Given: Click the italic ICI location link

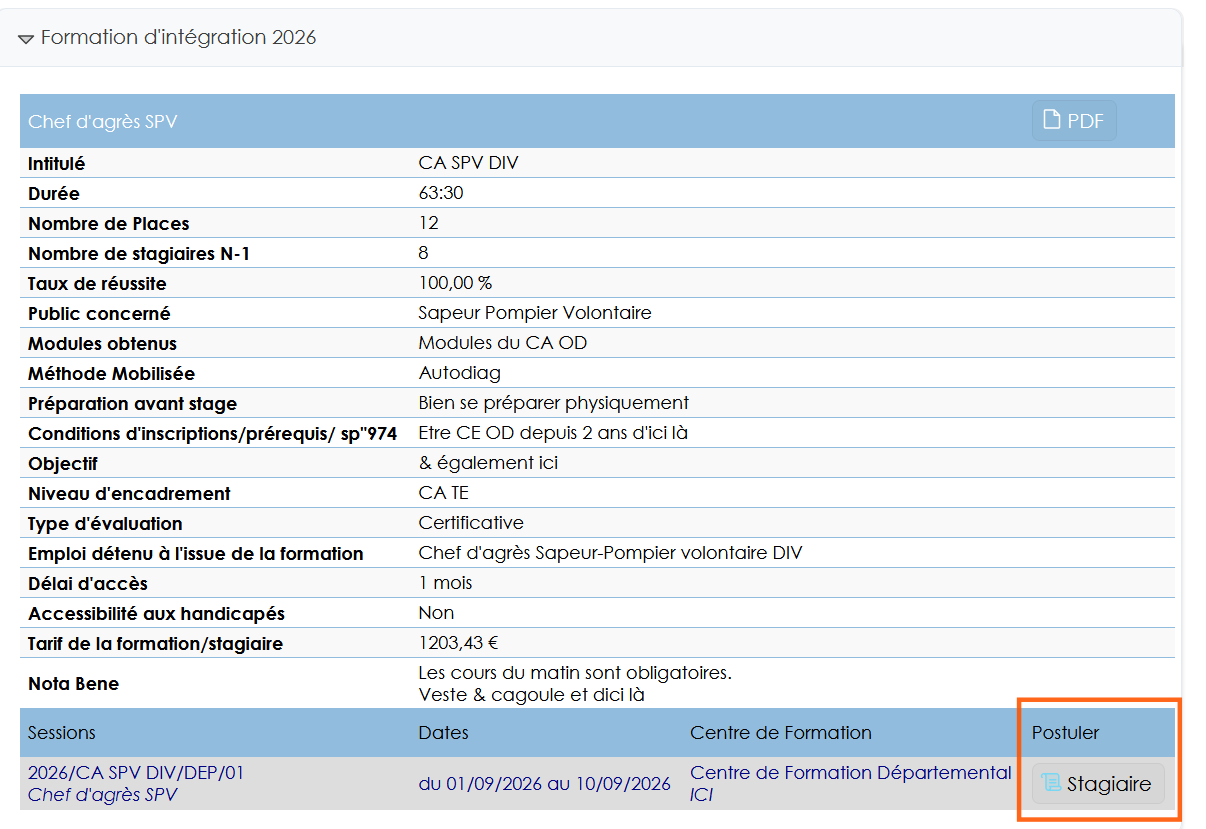Looking at the screenshot, I should pyautogui.click(x=702, y=795).
